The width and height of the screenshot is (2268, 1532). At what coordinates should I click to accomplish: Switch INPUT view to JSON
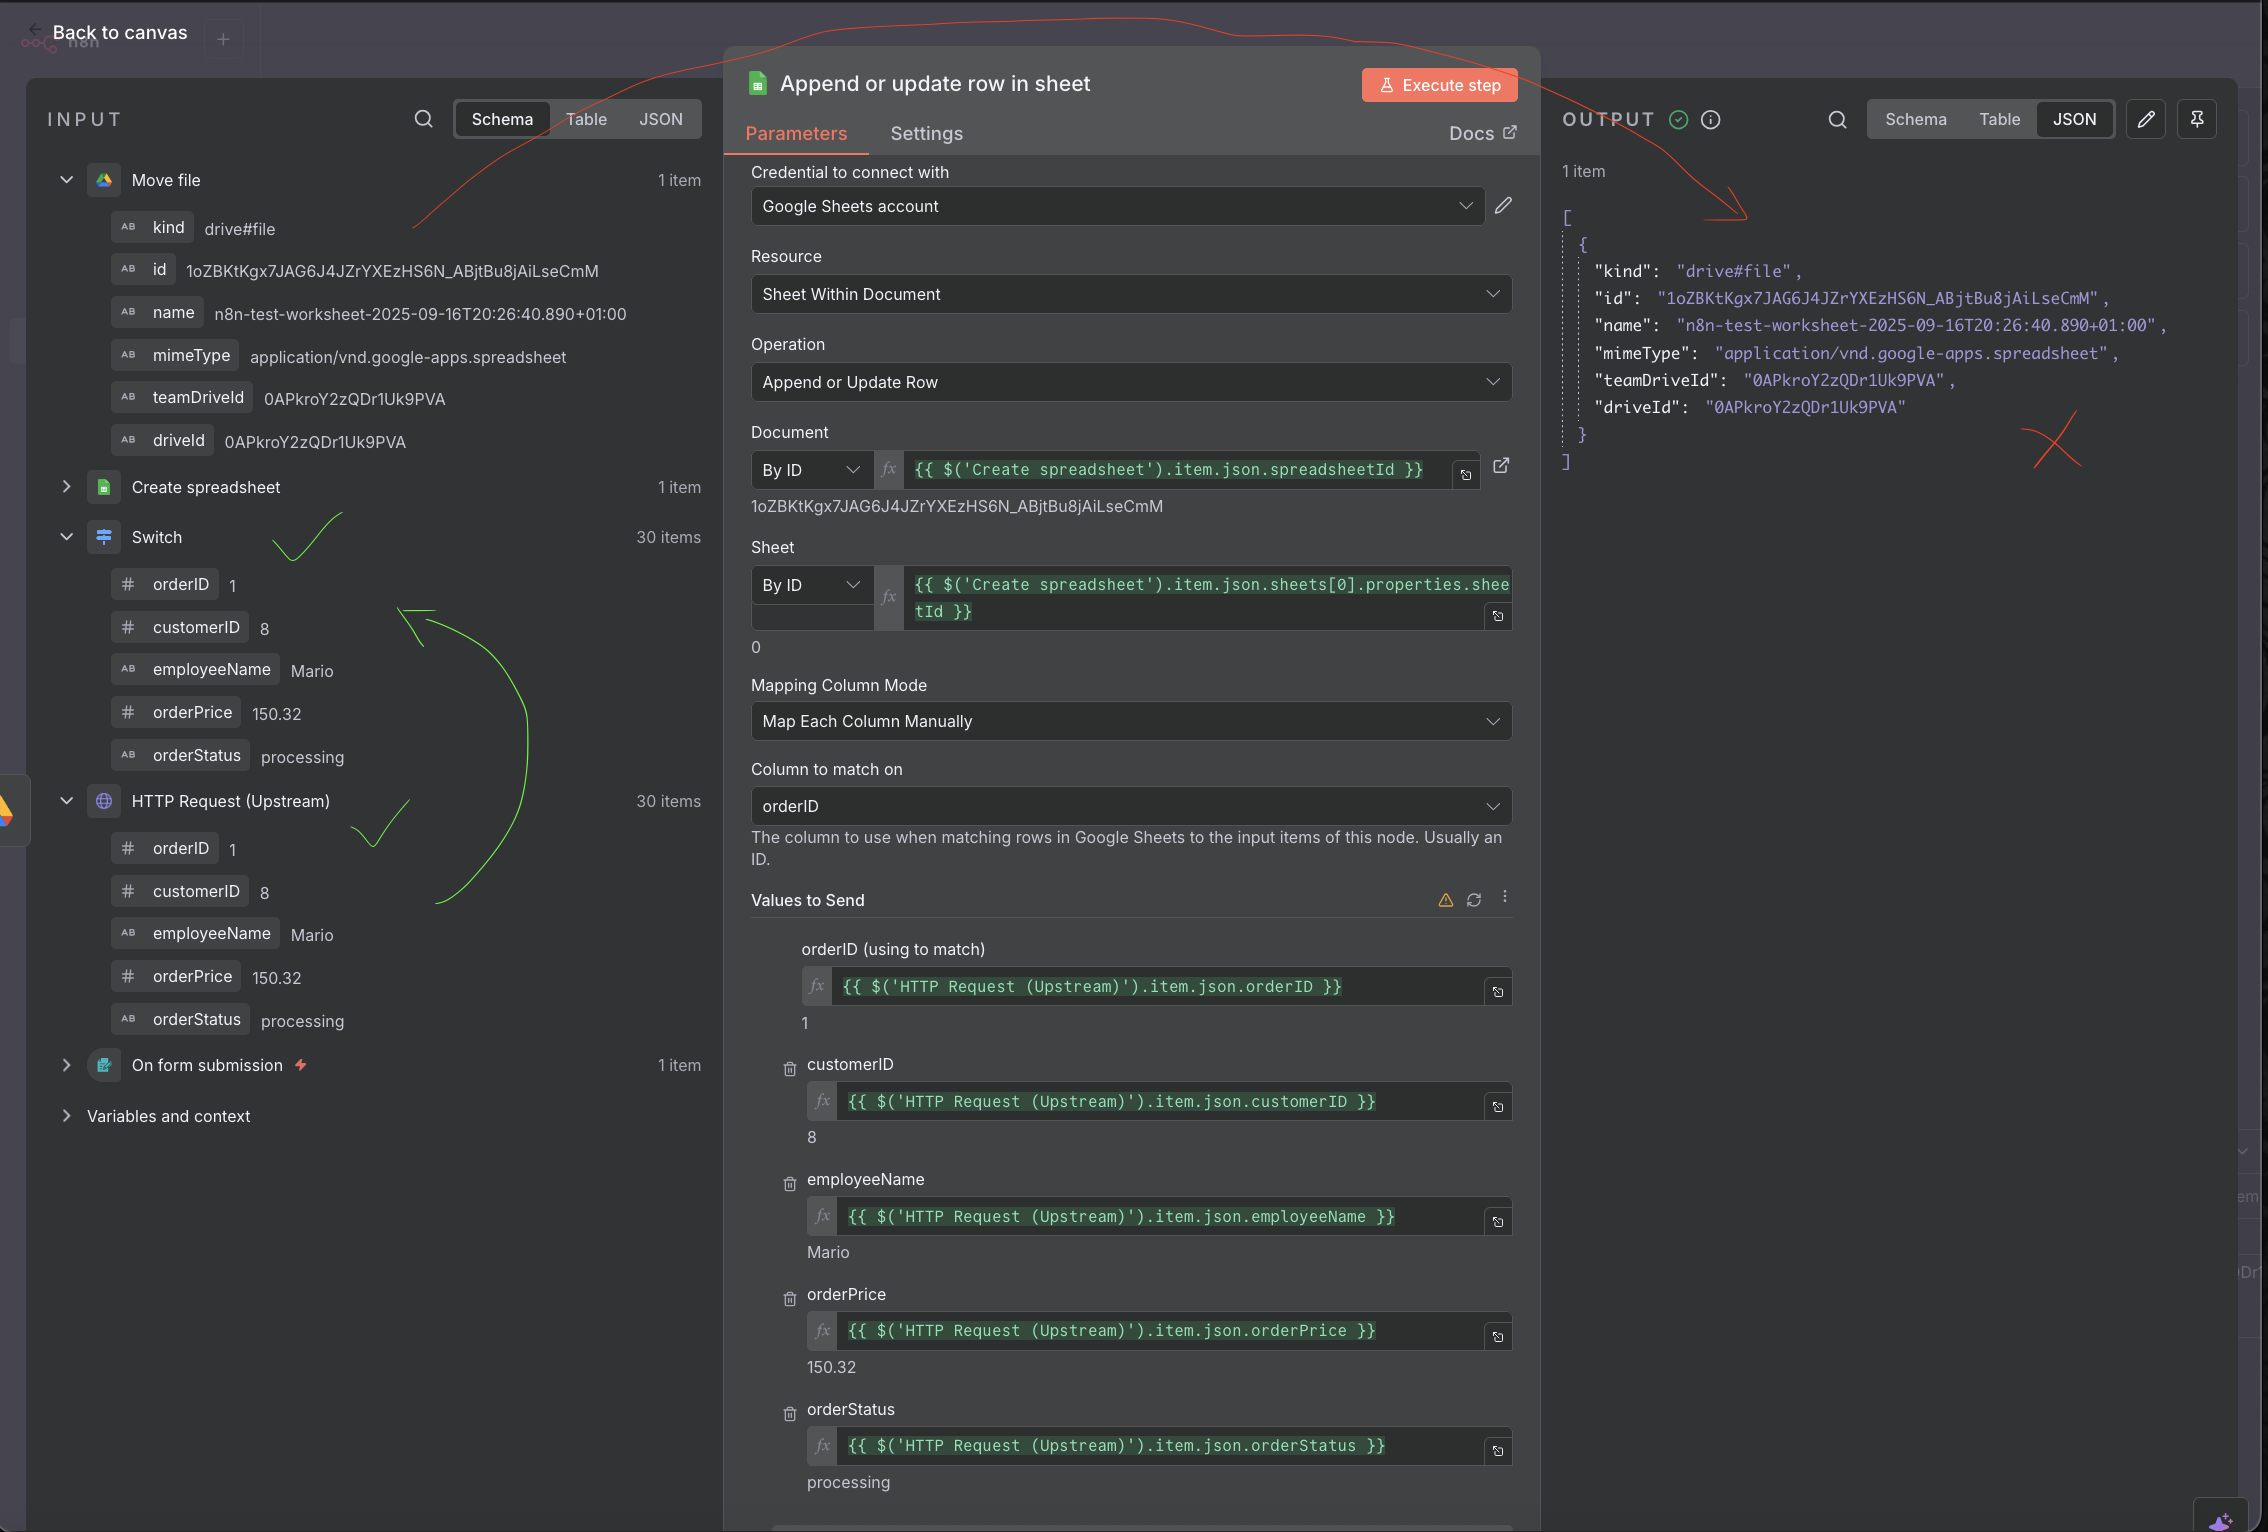pos(660,119)
